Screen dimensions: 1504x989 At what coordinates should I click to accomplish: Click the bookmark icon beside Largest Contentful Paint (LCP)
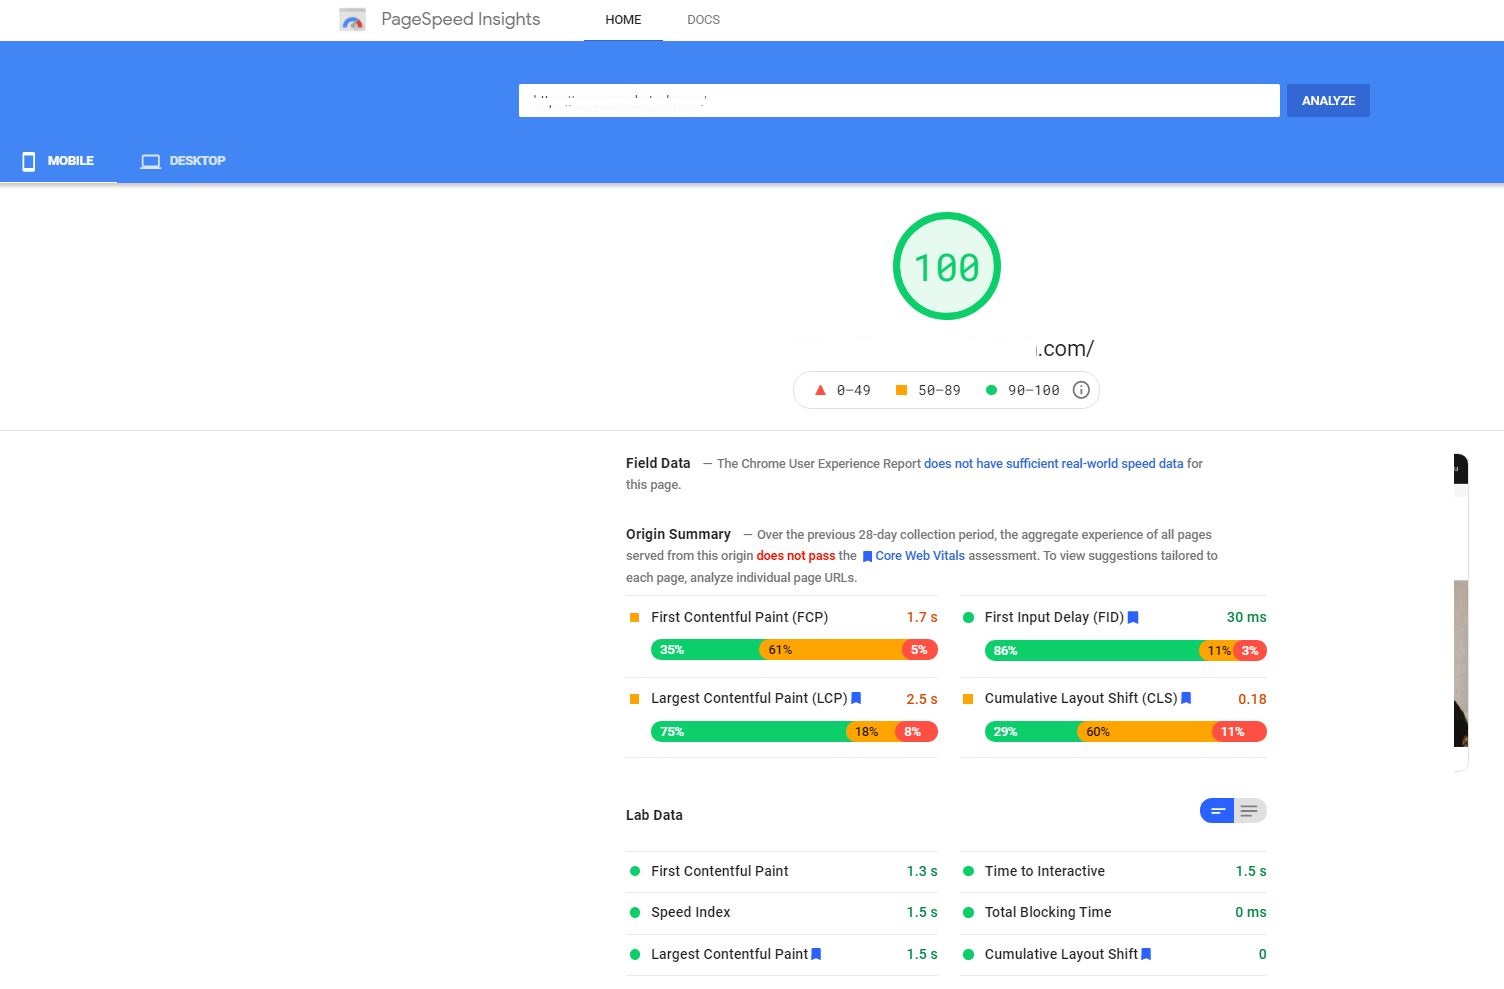click(856, 698)
